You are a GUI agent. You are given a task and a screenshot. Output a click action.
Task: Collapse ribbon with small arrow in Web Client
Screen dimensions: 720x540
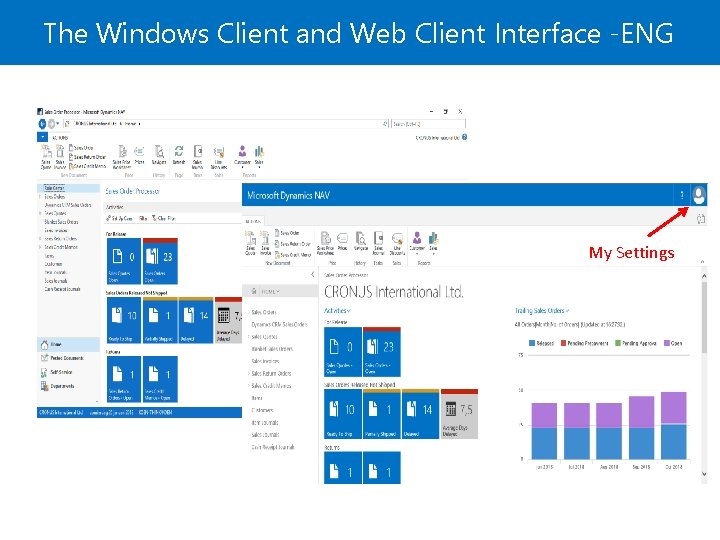coord(703,261)
